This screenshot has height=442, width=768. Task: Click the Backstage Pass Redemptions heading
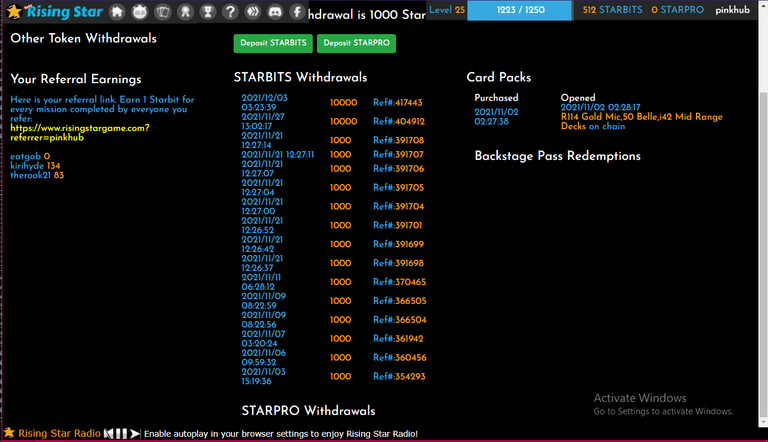point(557,156)
